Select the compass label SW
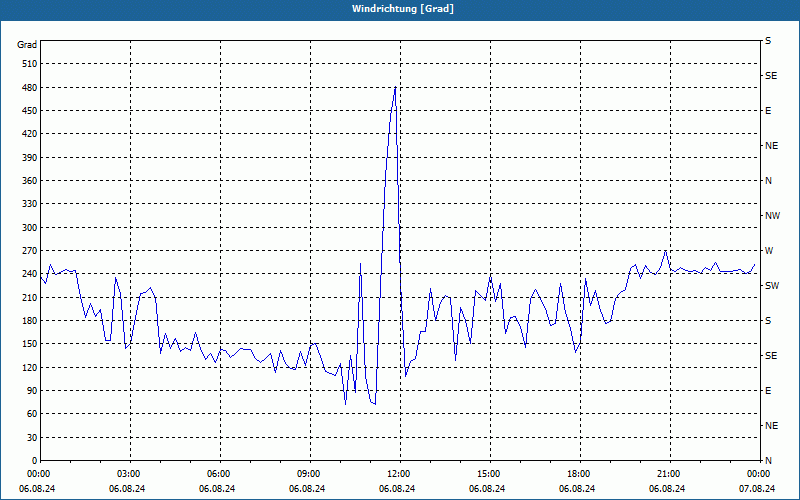This screenshot has width=800, height=500. point(772,286)
